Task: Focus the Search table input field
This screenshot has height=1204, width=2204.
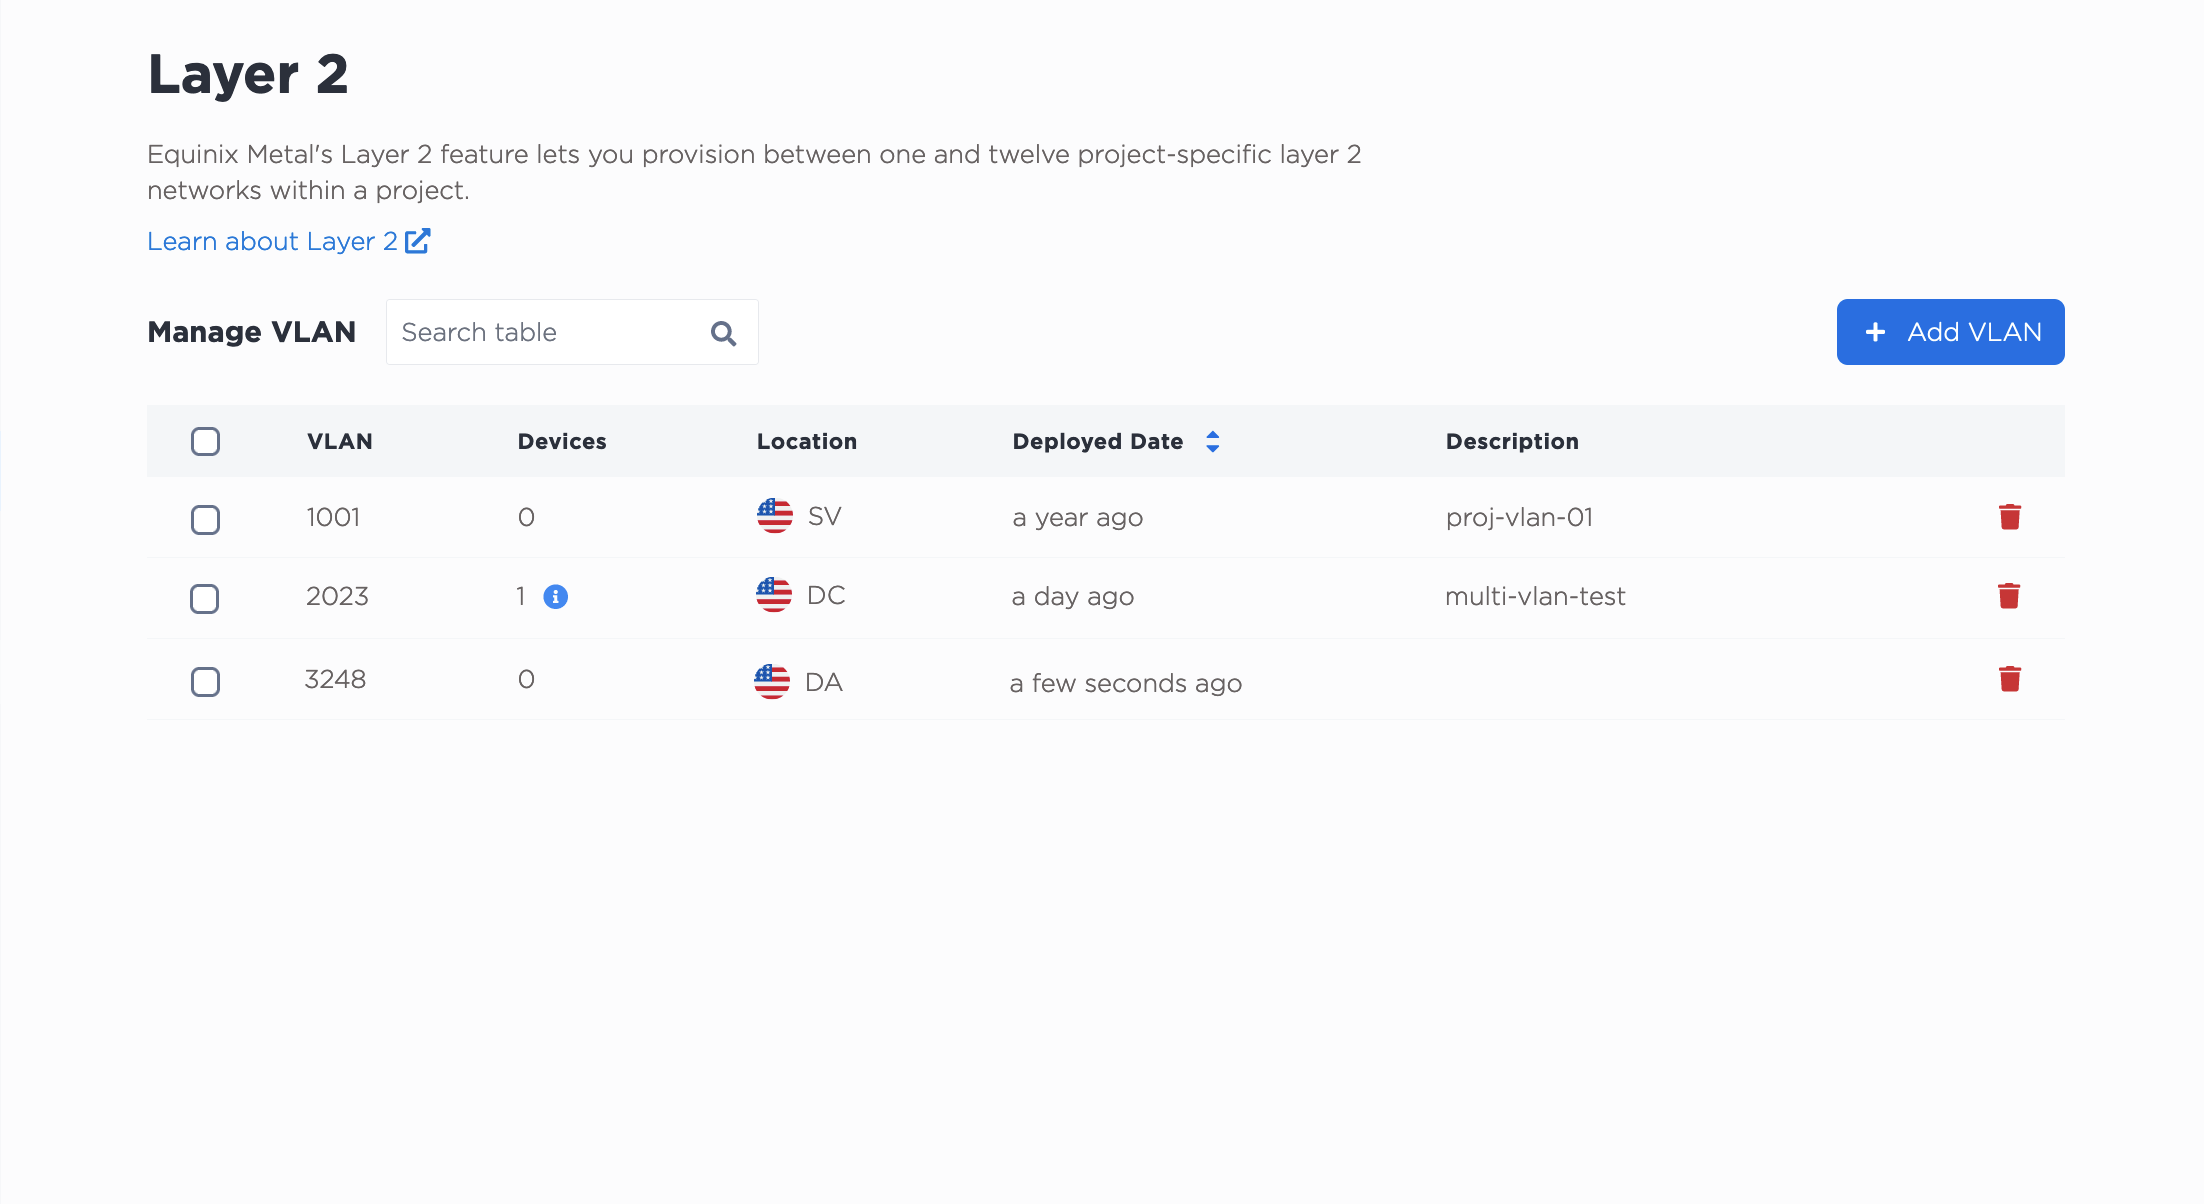Action: click(x=572, y=332)
